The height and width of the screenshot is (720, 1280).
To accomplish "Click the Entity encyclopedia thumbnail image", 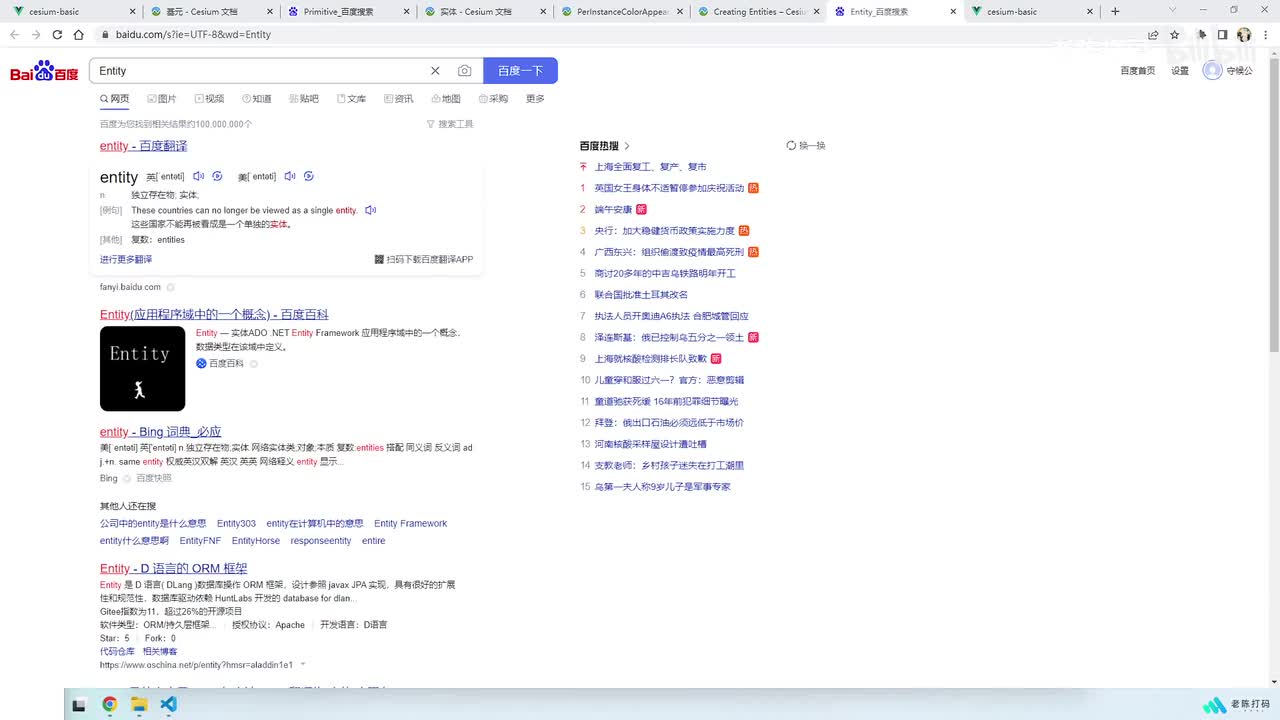I will click(142, 368).
